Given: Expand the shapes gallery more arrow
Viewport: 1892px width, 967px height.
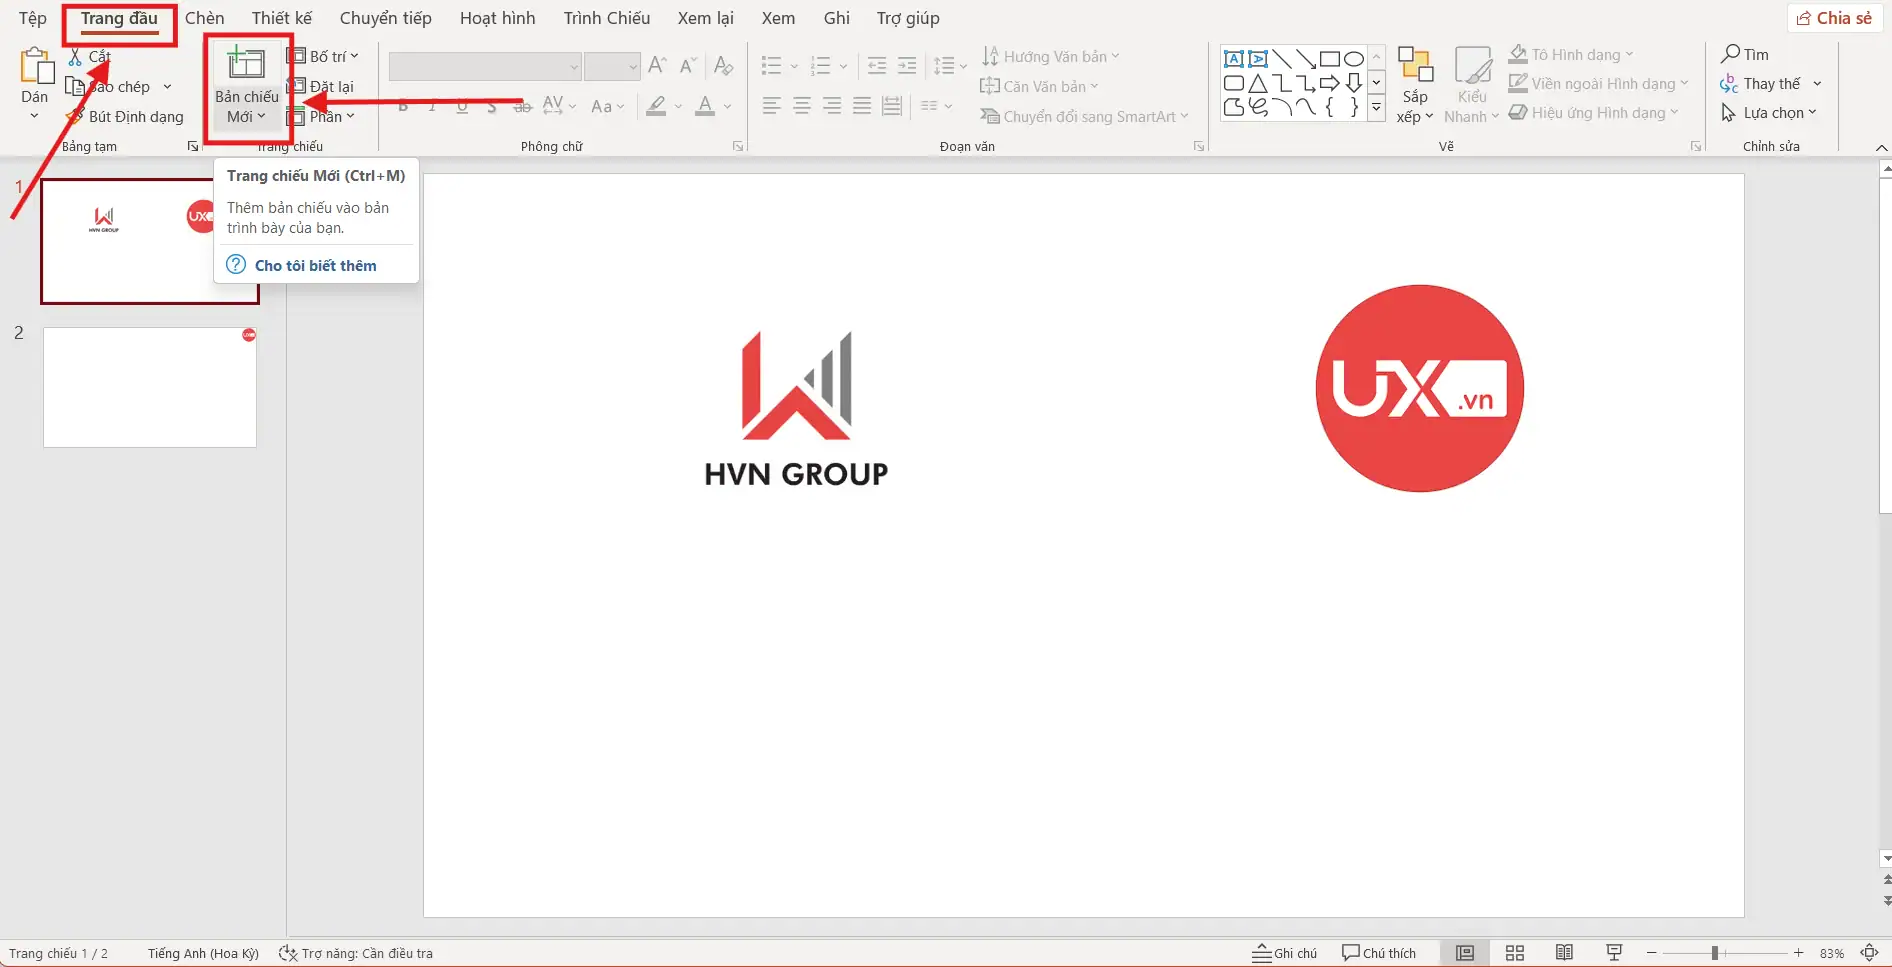Looking at the screenshot, I should tap(1376, 108).
